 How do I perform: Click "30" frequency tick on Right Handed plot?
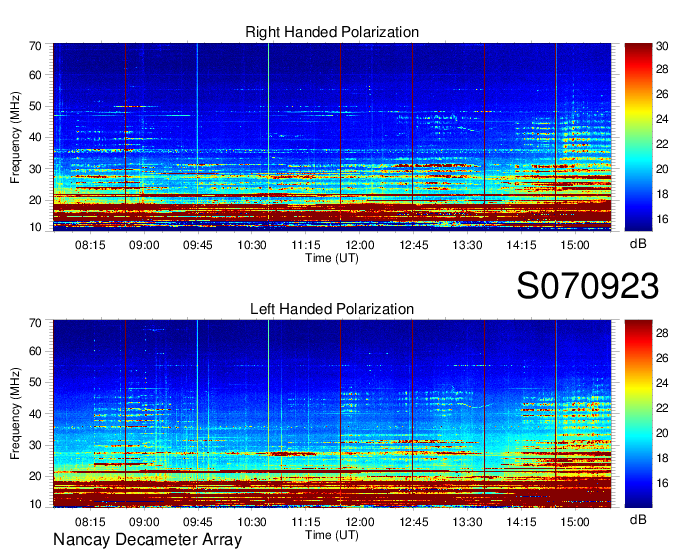point(35,169)
